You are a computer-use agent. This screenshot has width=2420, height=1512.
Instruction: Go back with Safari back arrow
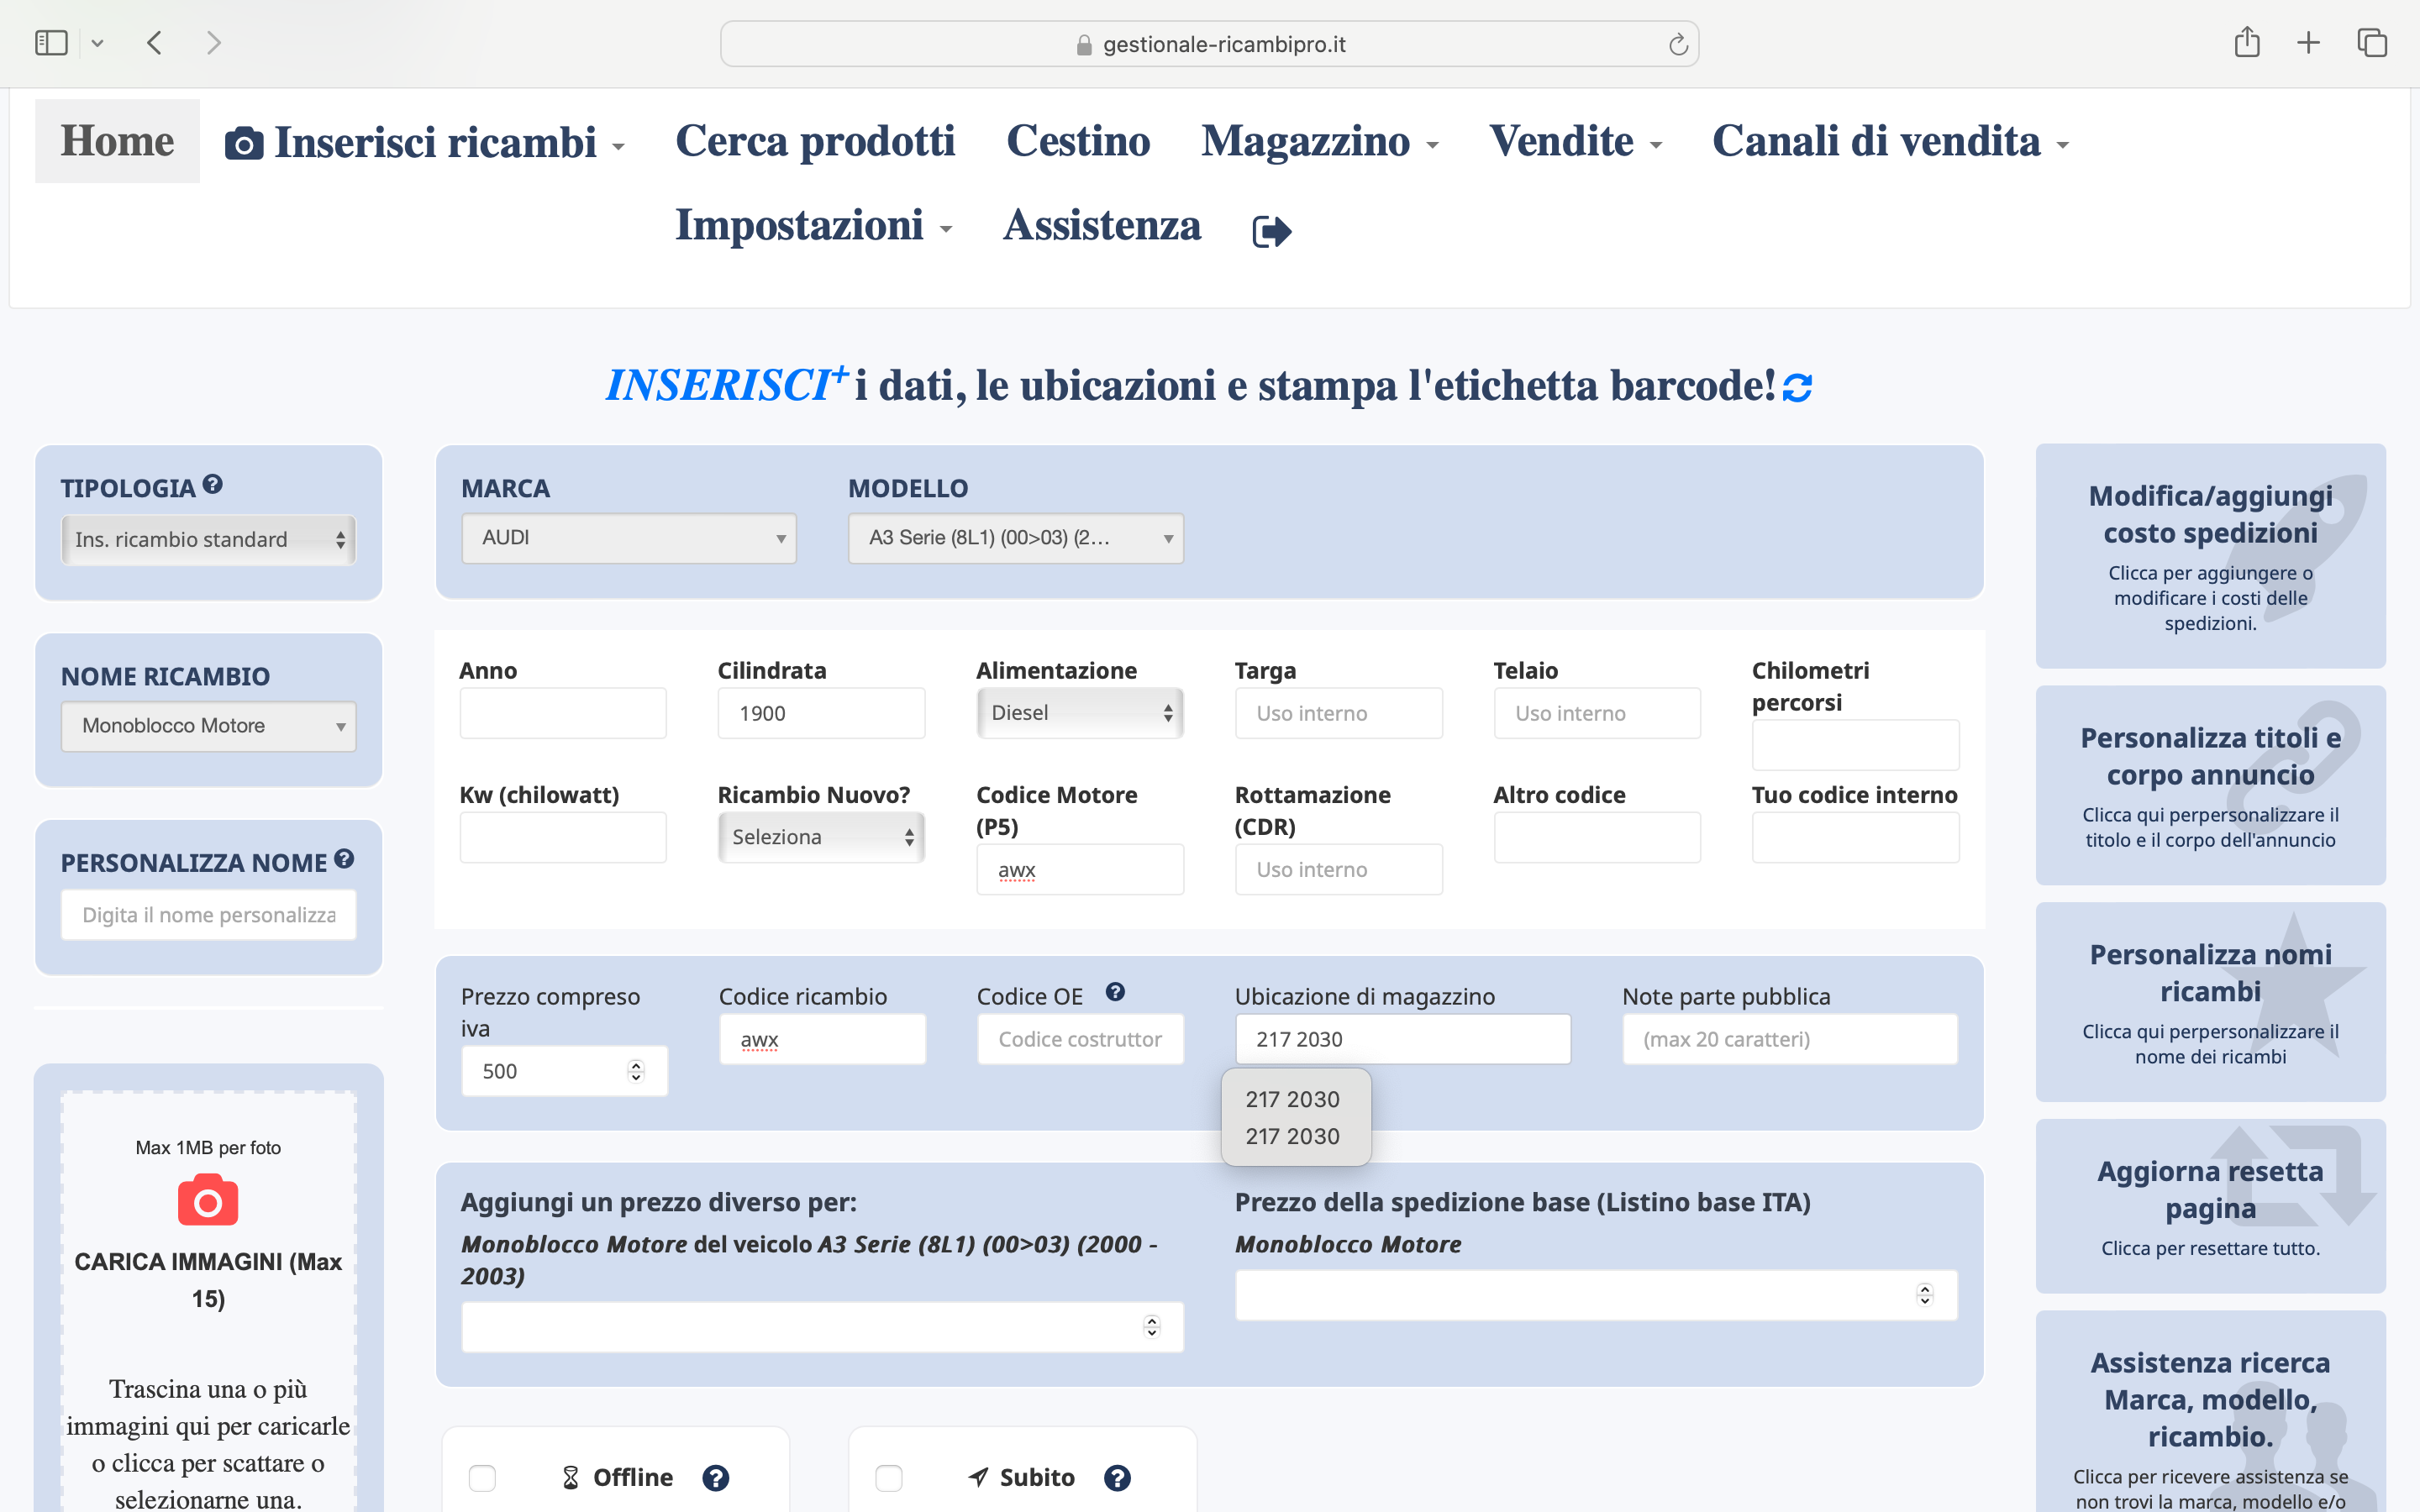click(154, 43)
